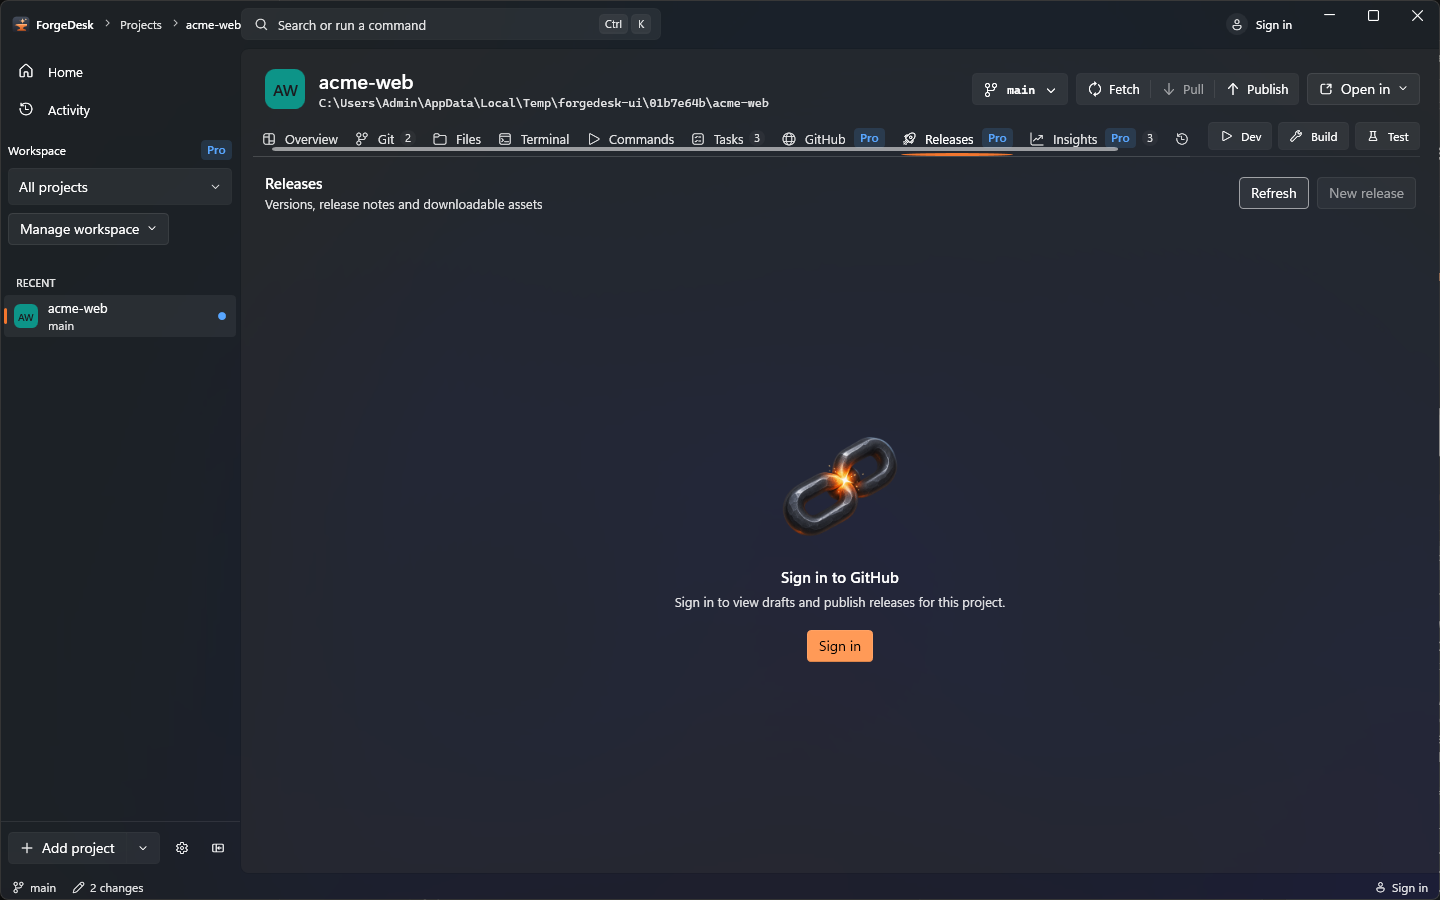Click the Pull button
1440x900 pixels.
click(x=1183, y=89)
